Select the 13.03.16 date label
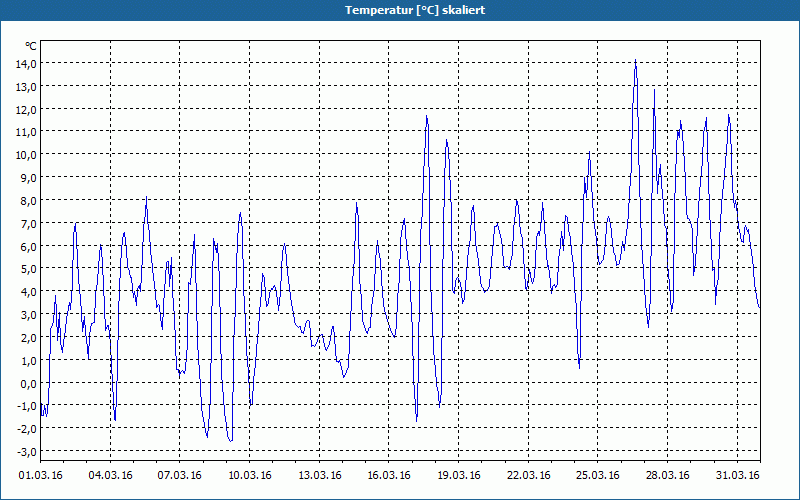 319,475
